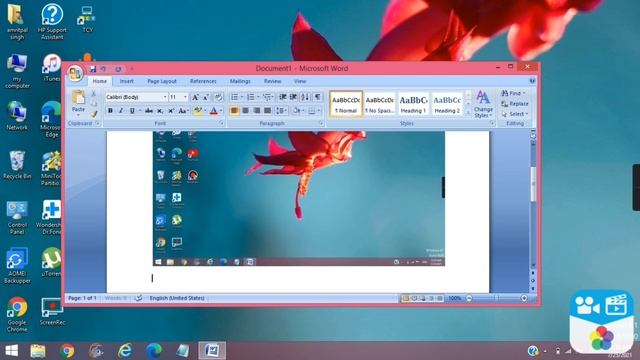The image size is (640, 360).
Task: Click the Replace button
Action: click(515, 104)
